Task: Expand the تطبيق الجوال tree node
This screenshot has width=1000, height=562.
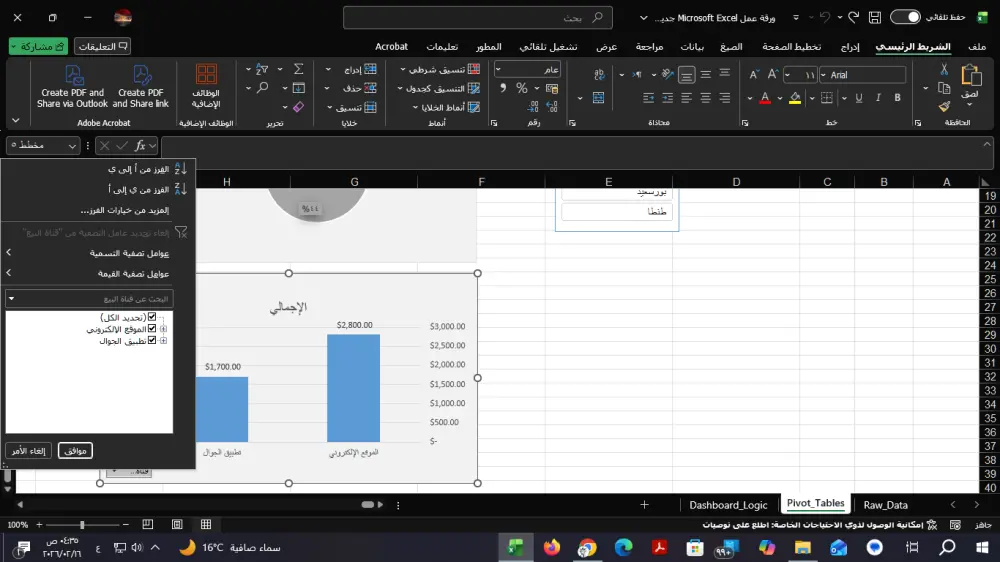Action: pos(163,341)
